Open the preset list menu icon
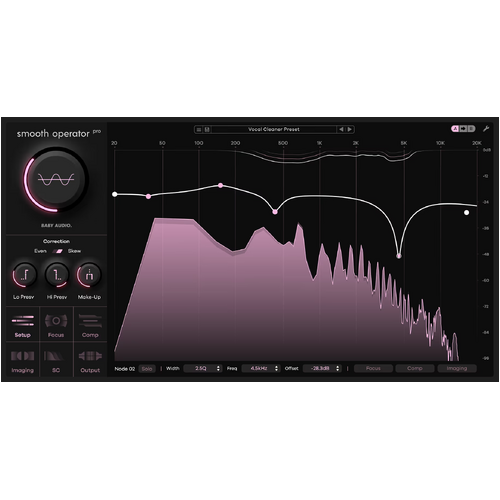Image resolution: width=500 pixels, height=500 pixels. 198,129
